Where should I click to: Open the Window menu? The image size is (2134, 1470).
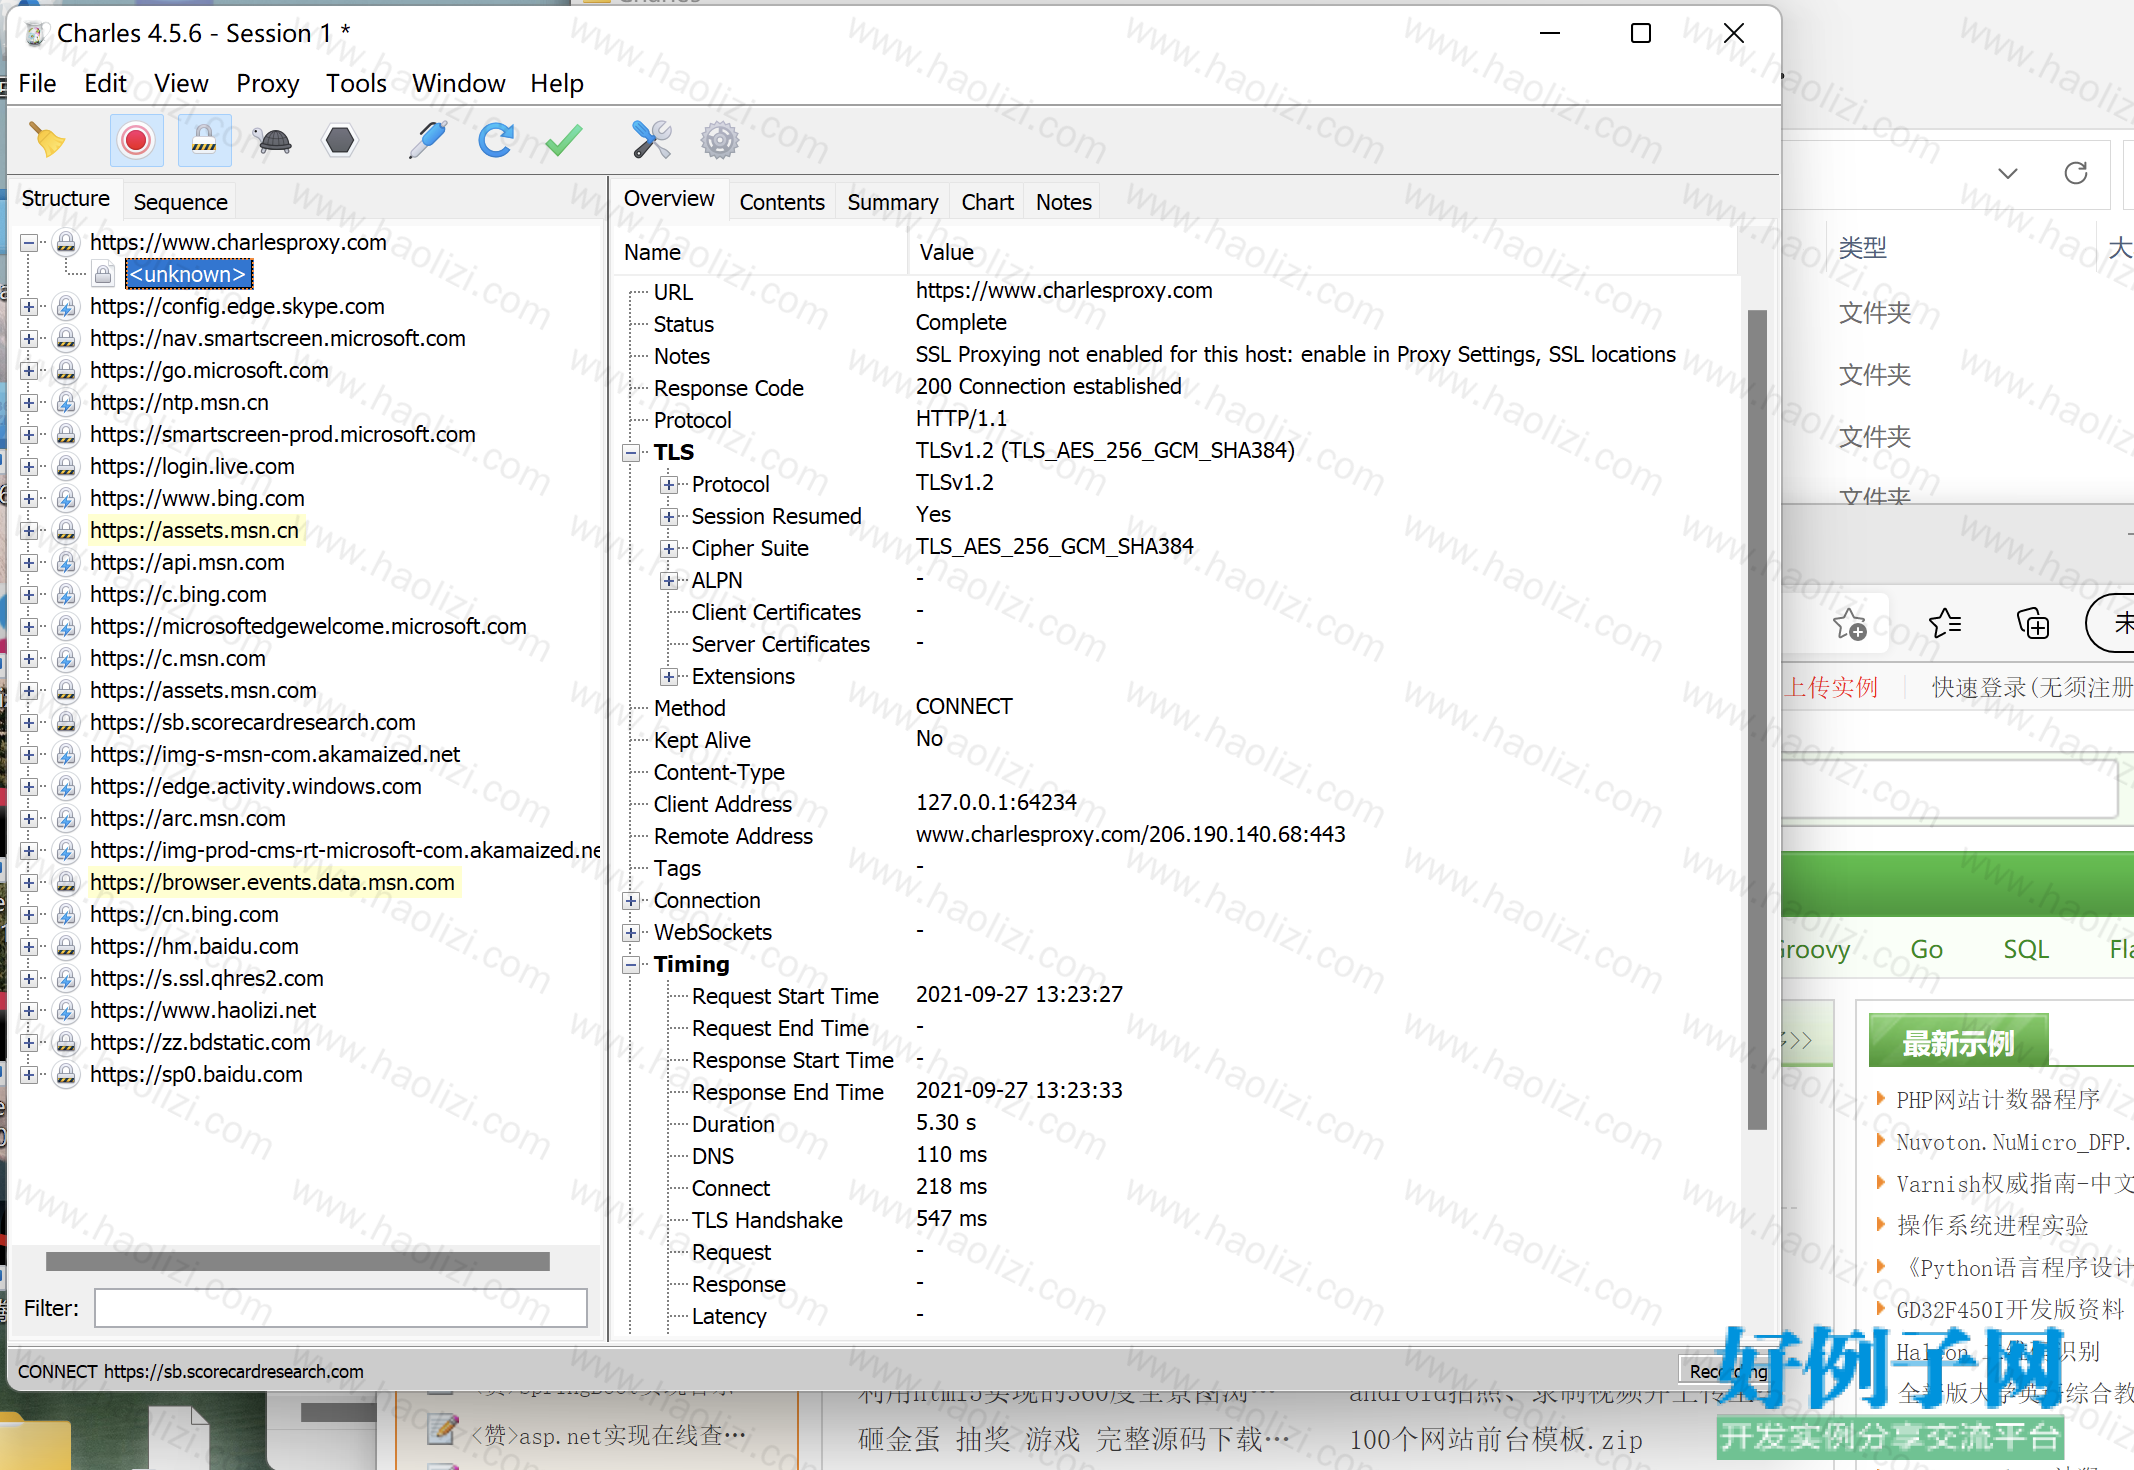(x=459, y=83)
